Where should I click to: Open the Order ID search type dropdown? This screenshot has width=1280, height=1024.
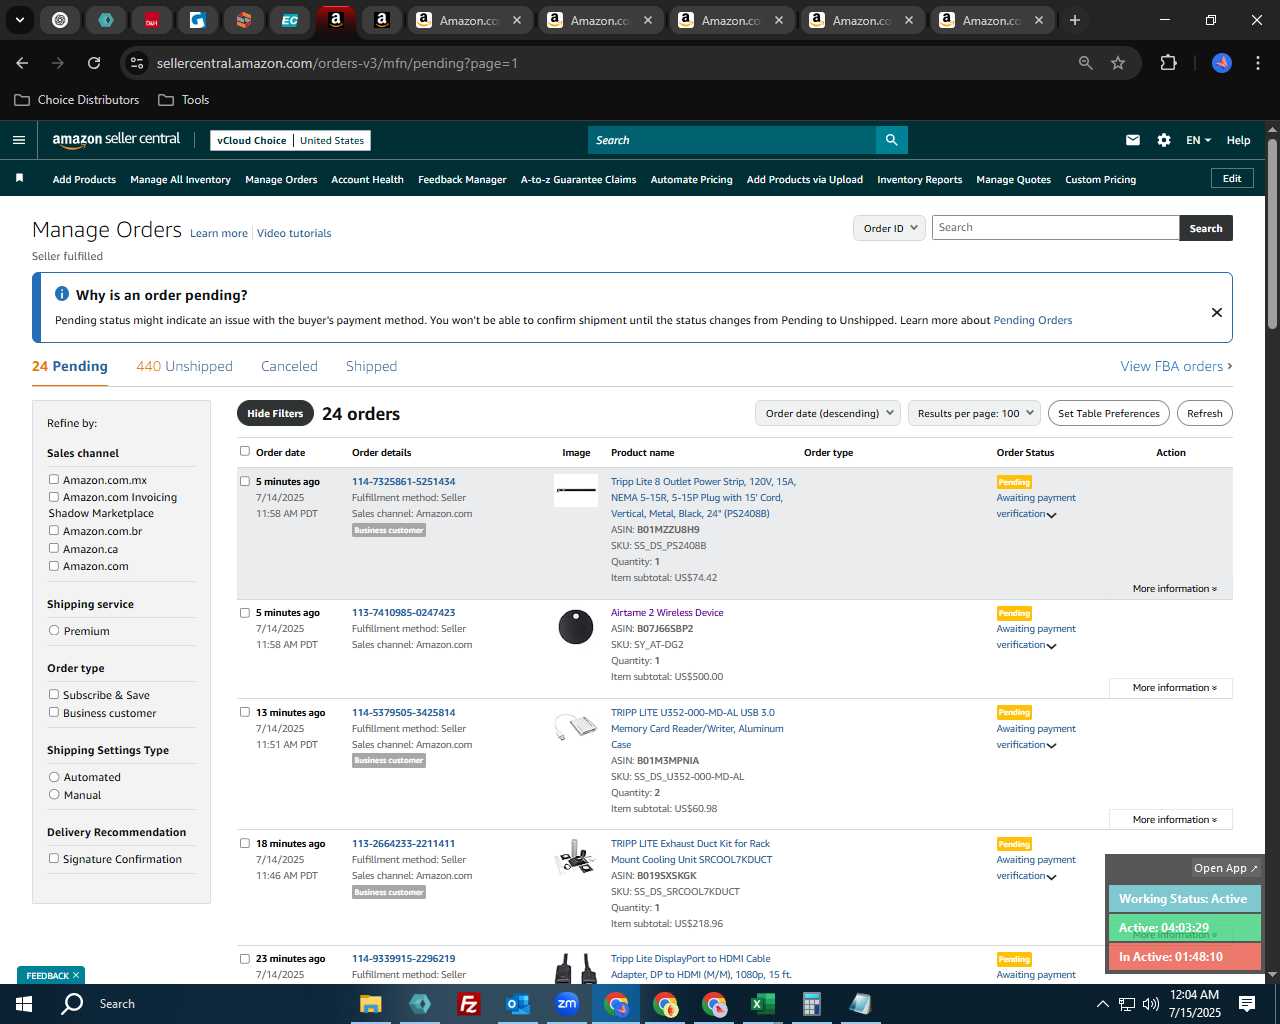click(889, 228)
